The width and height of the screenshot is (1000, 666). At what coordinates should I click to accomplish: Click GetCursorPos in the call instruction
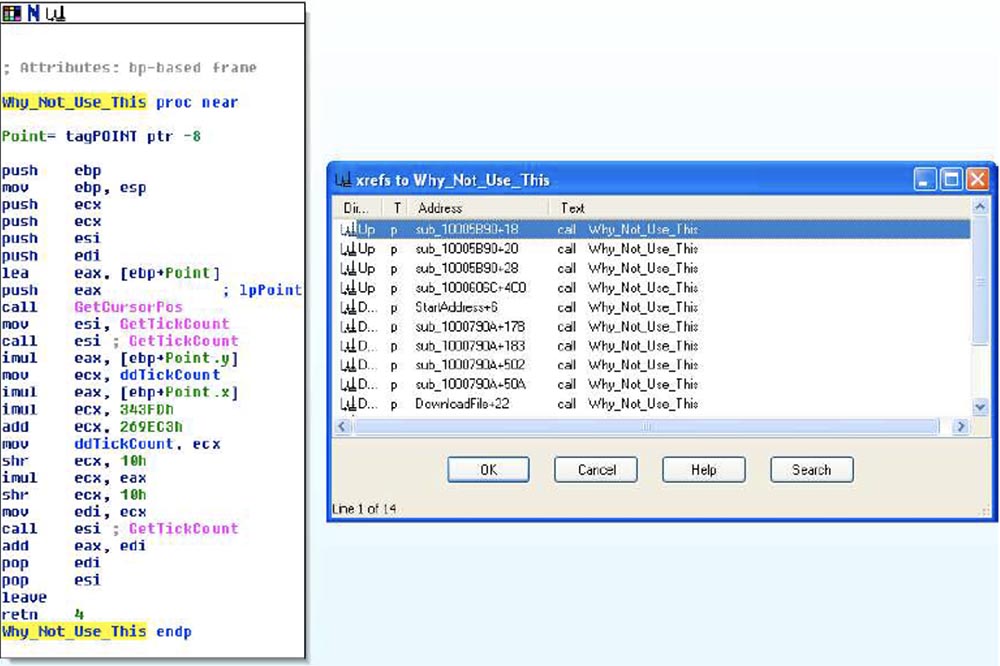(128, 307)
